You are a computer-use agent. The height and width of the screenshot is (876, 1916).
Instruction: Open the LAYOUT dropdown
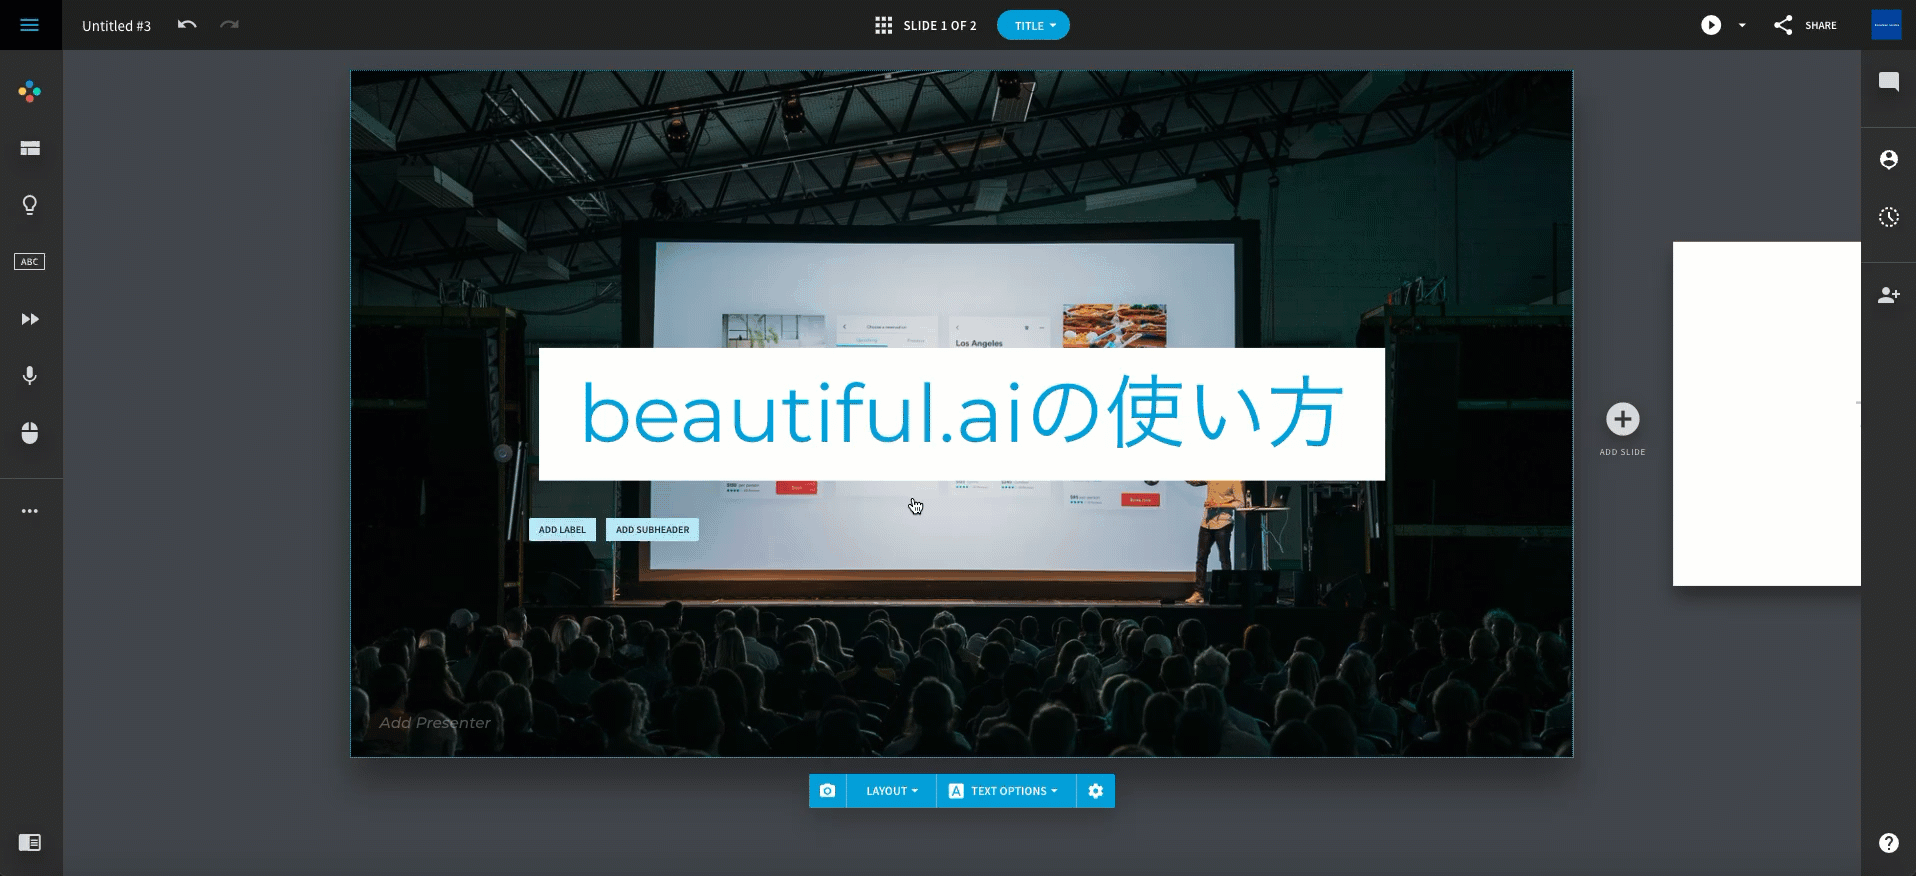pos(891,791)
